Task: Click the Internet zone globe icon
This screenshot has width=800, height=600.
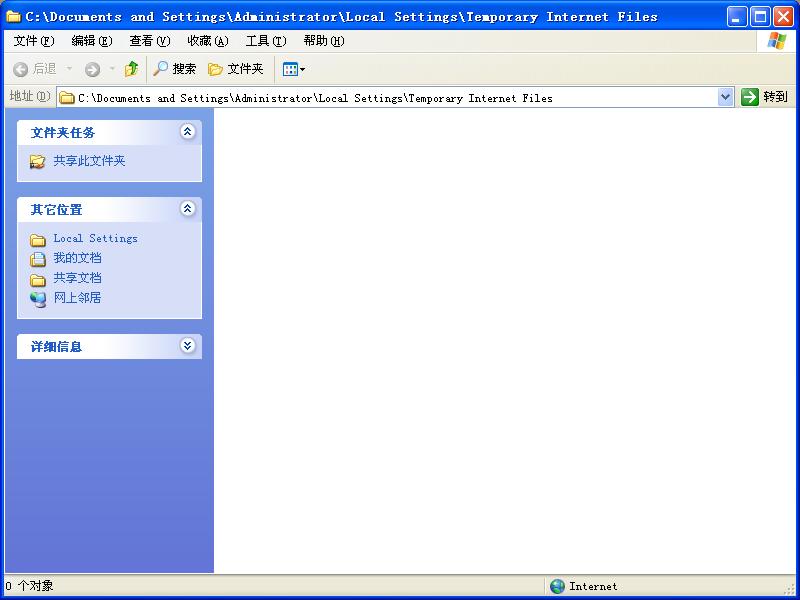Action: (557, 586)
